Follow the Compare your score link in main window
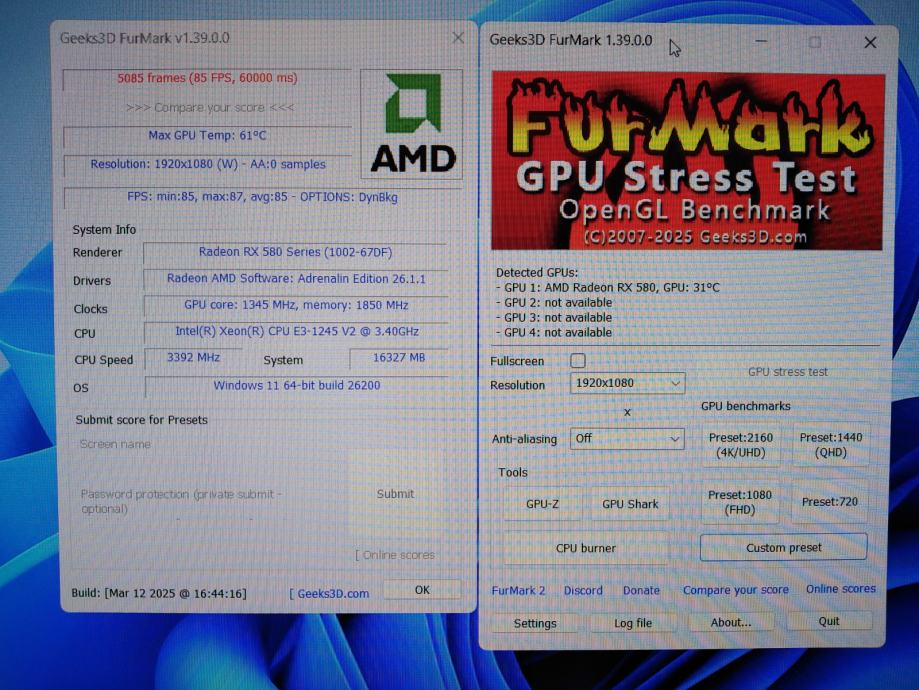919x690 pixels. [x=736, y=590]
